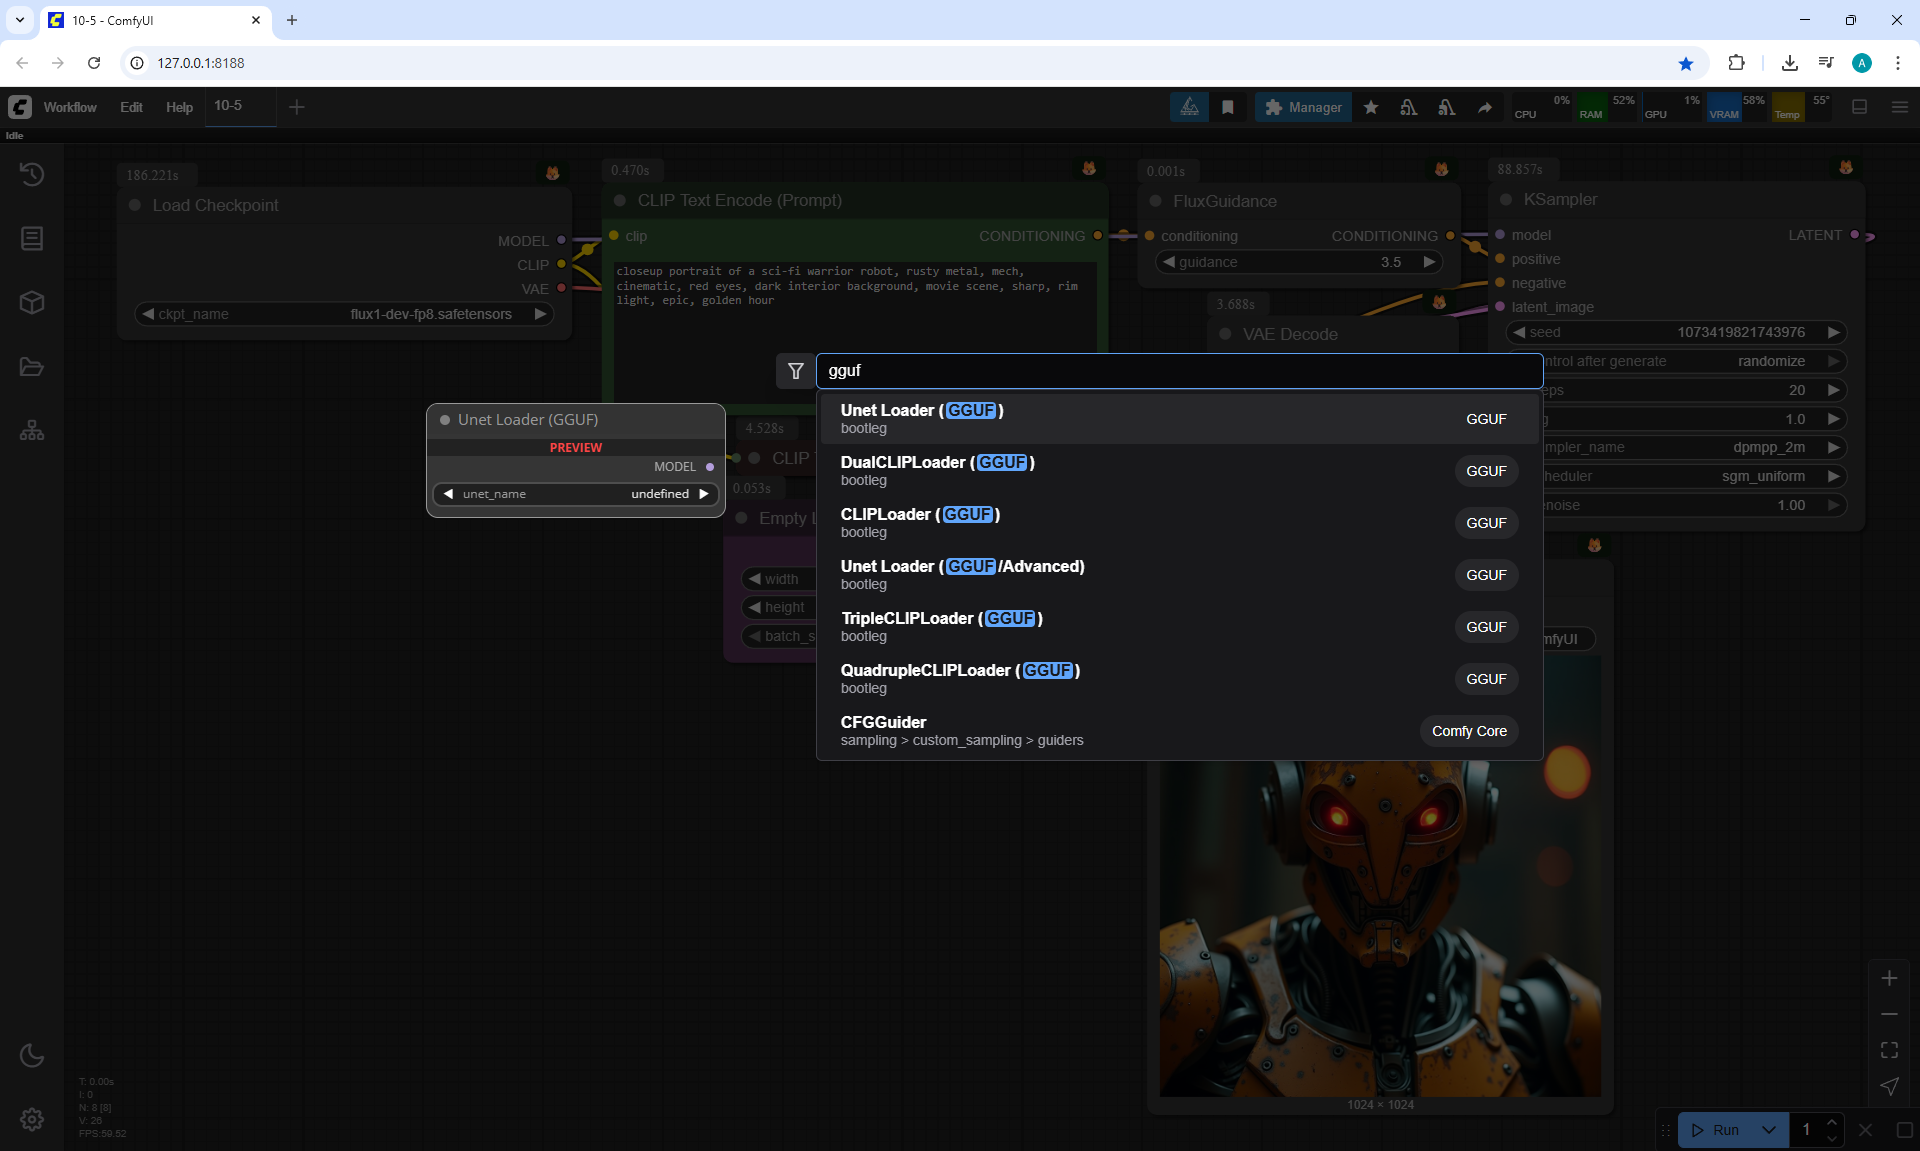Click the share arrow icon in toolbar
The height and width of the screenshot is (1151, 1920).
1485,107
